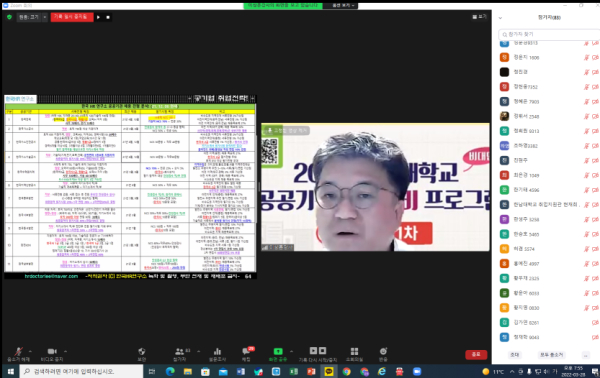
Task: Open Windows Start menu
Action: 11,371
